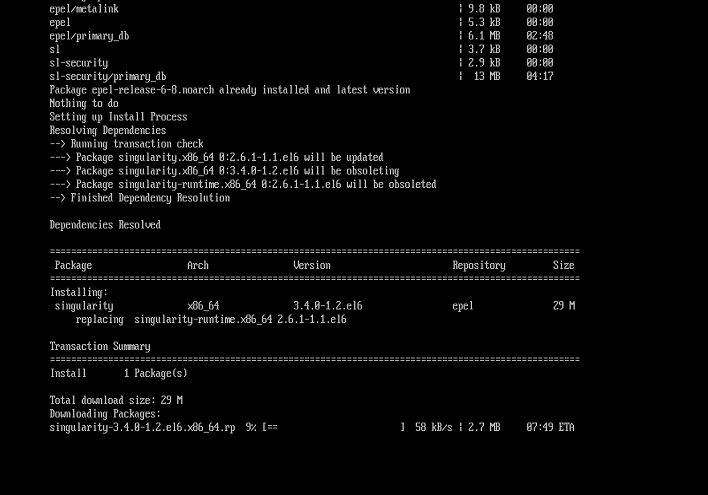Click the '2.7 MB' downloaded amount

click(x=484, y=428)
